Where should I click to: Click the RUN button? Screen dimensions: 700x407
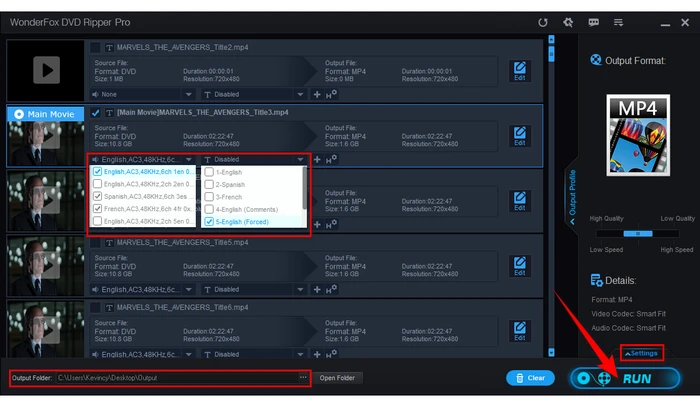coord(625,378)
